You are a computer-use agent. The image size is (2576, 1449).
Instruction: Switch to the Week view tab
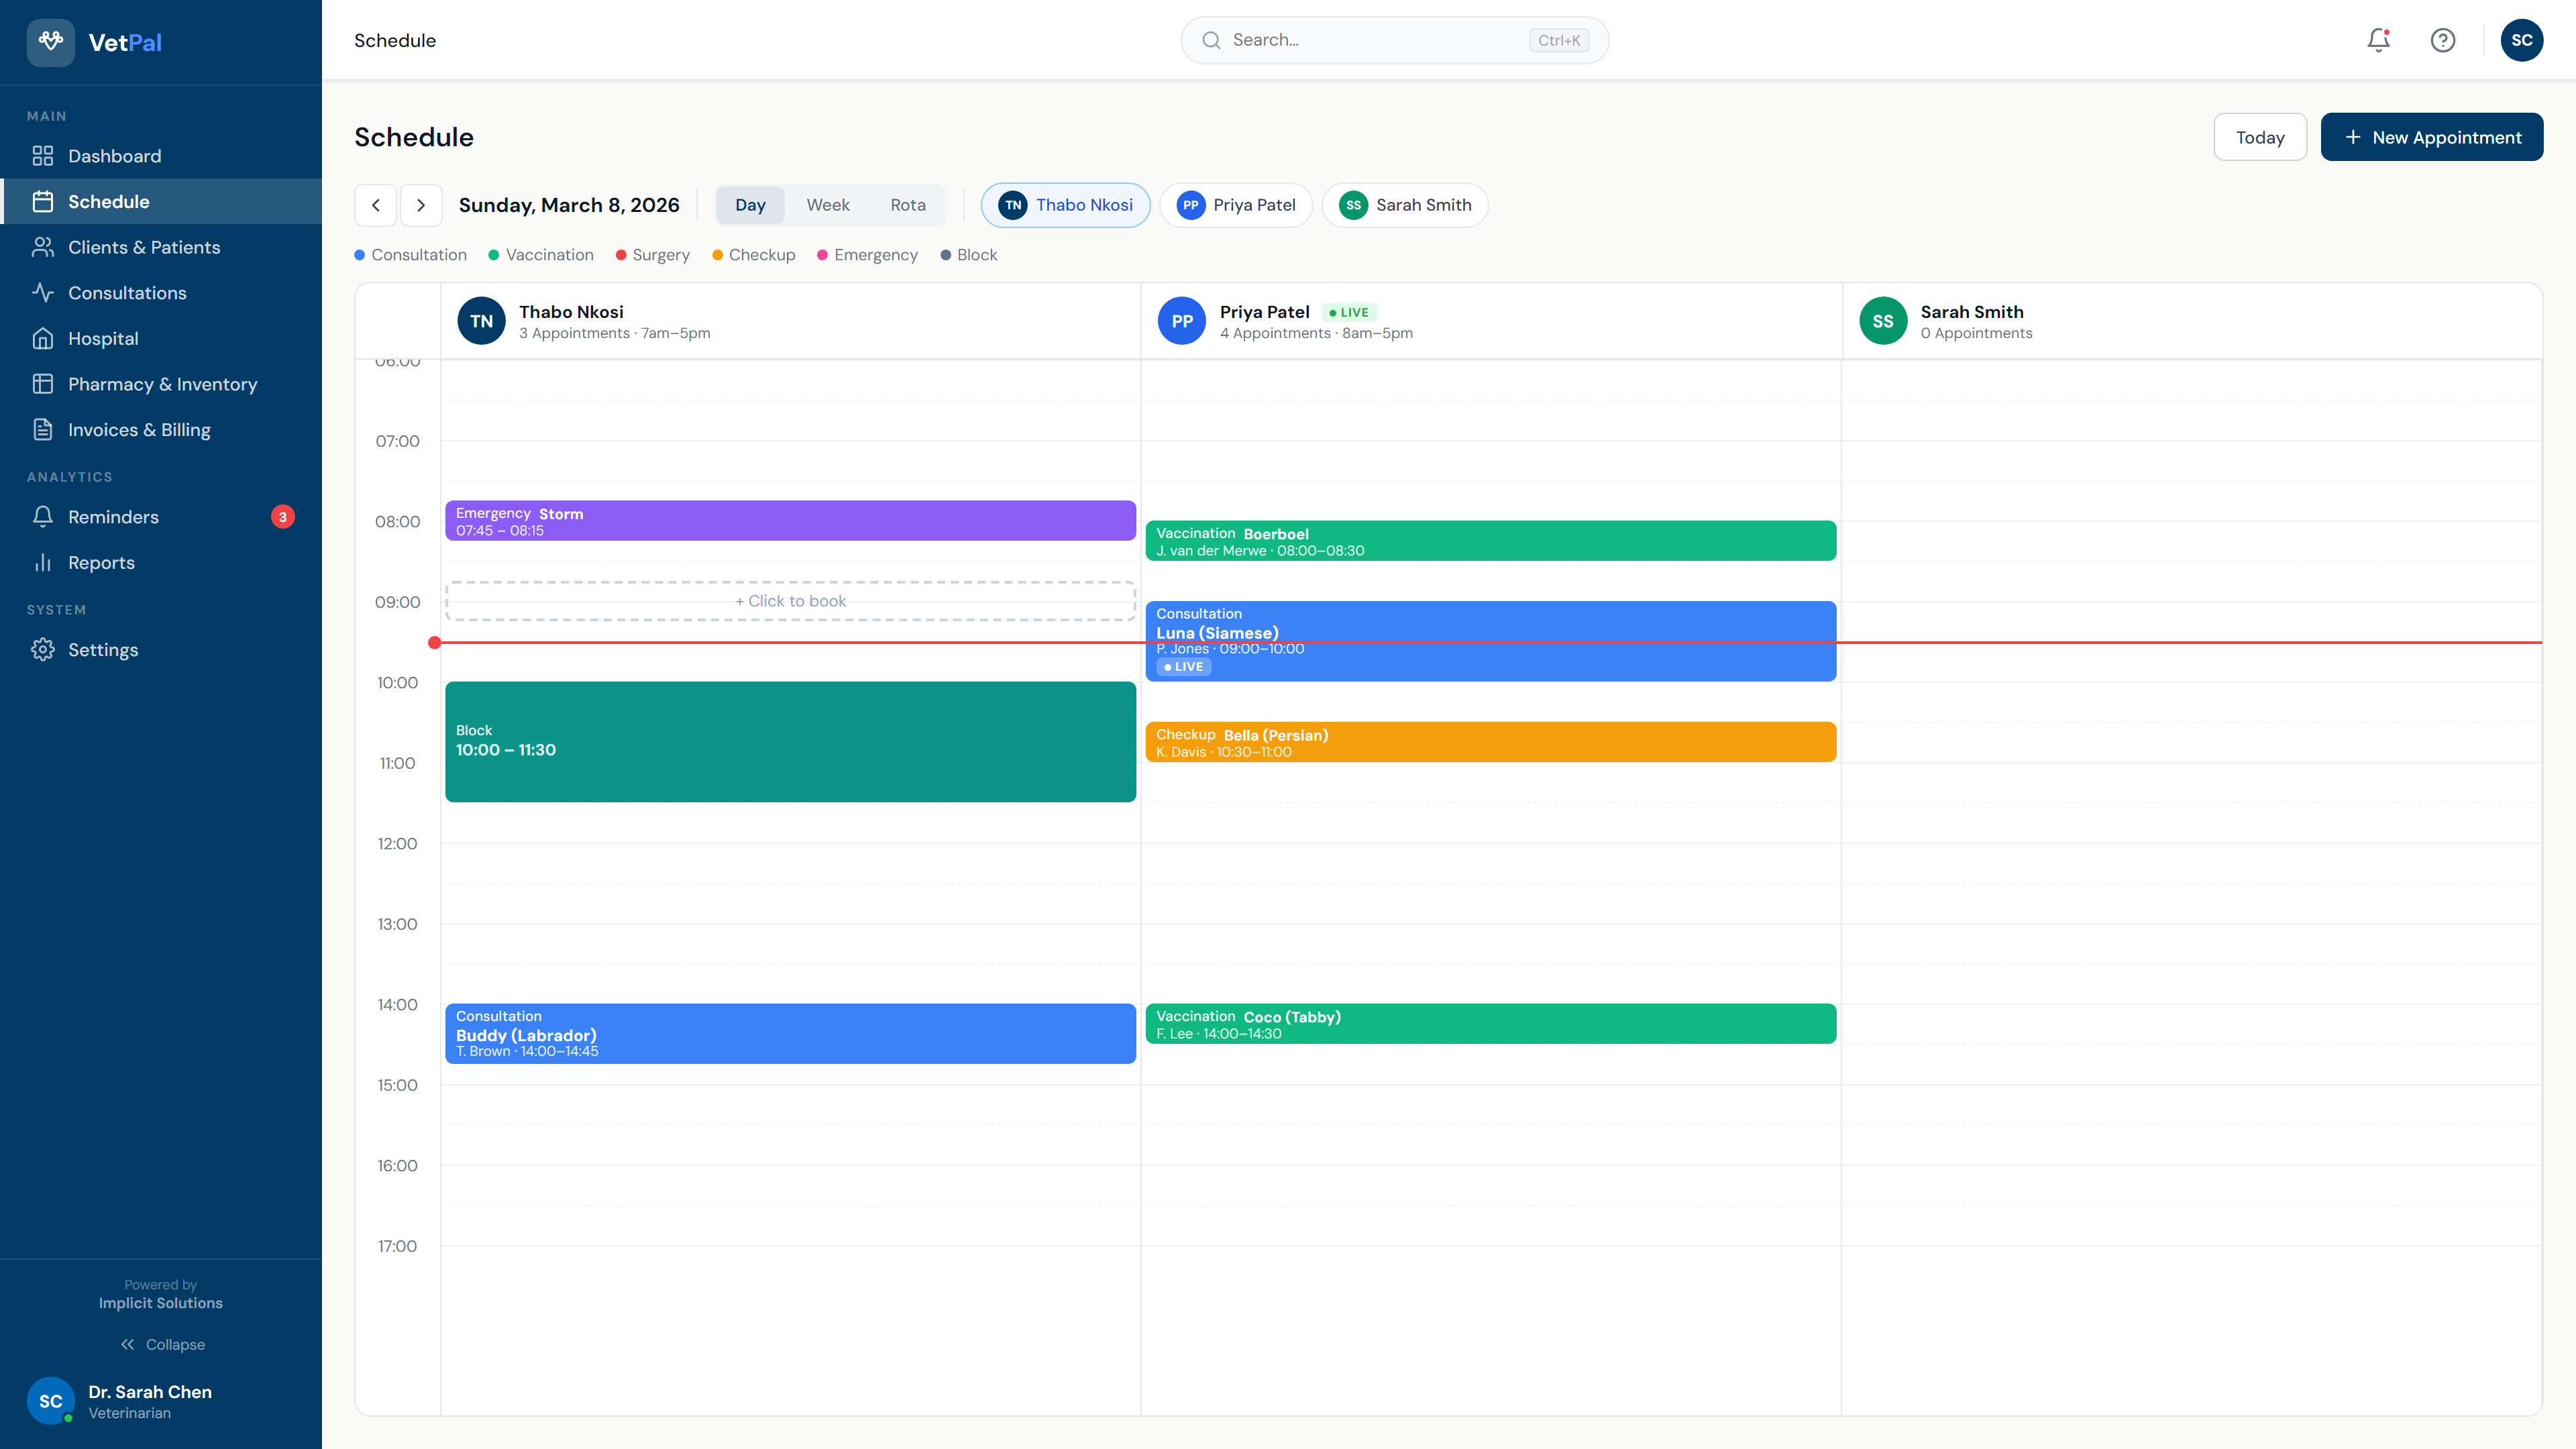tap(828, 205)
